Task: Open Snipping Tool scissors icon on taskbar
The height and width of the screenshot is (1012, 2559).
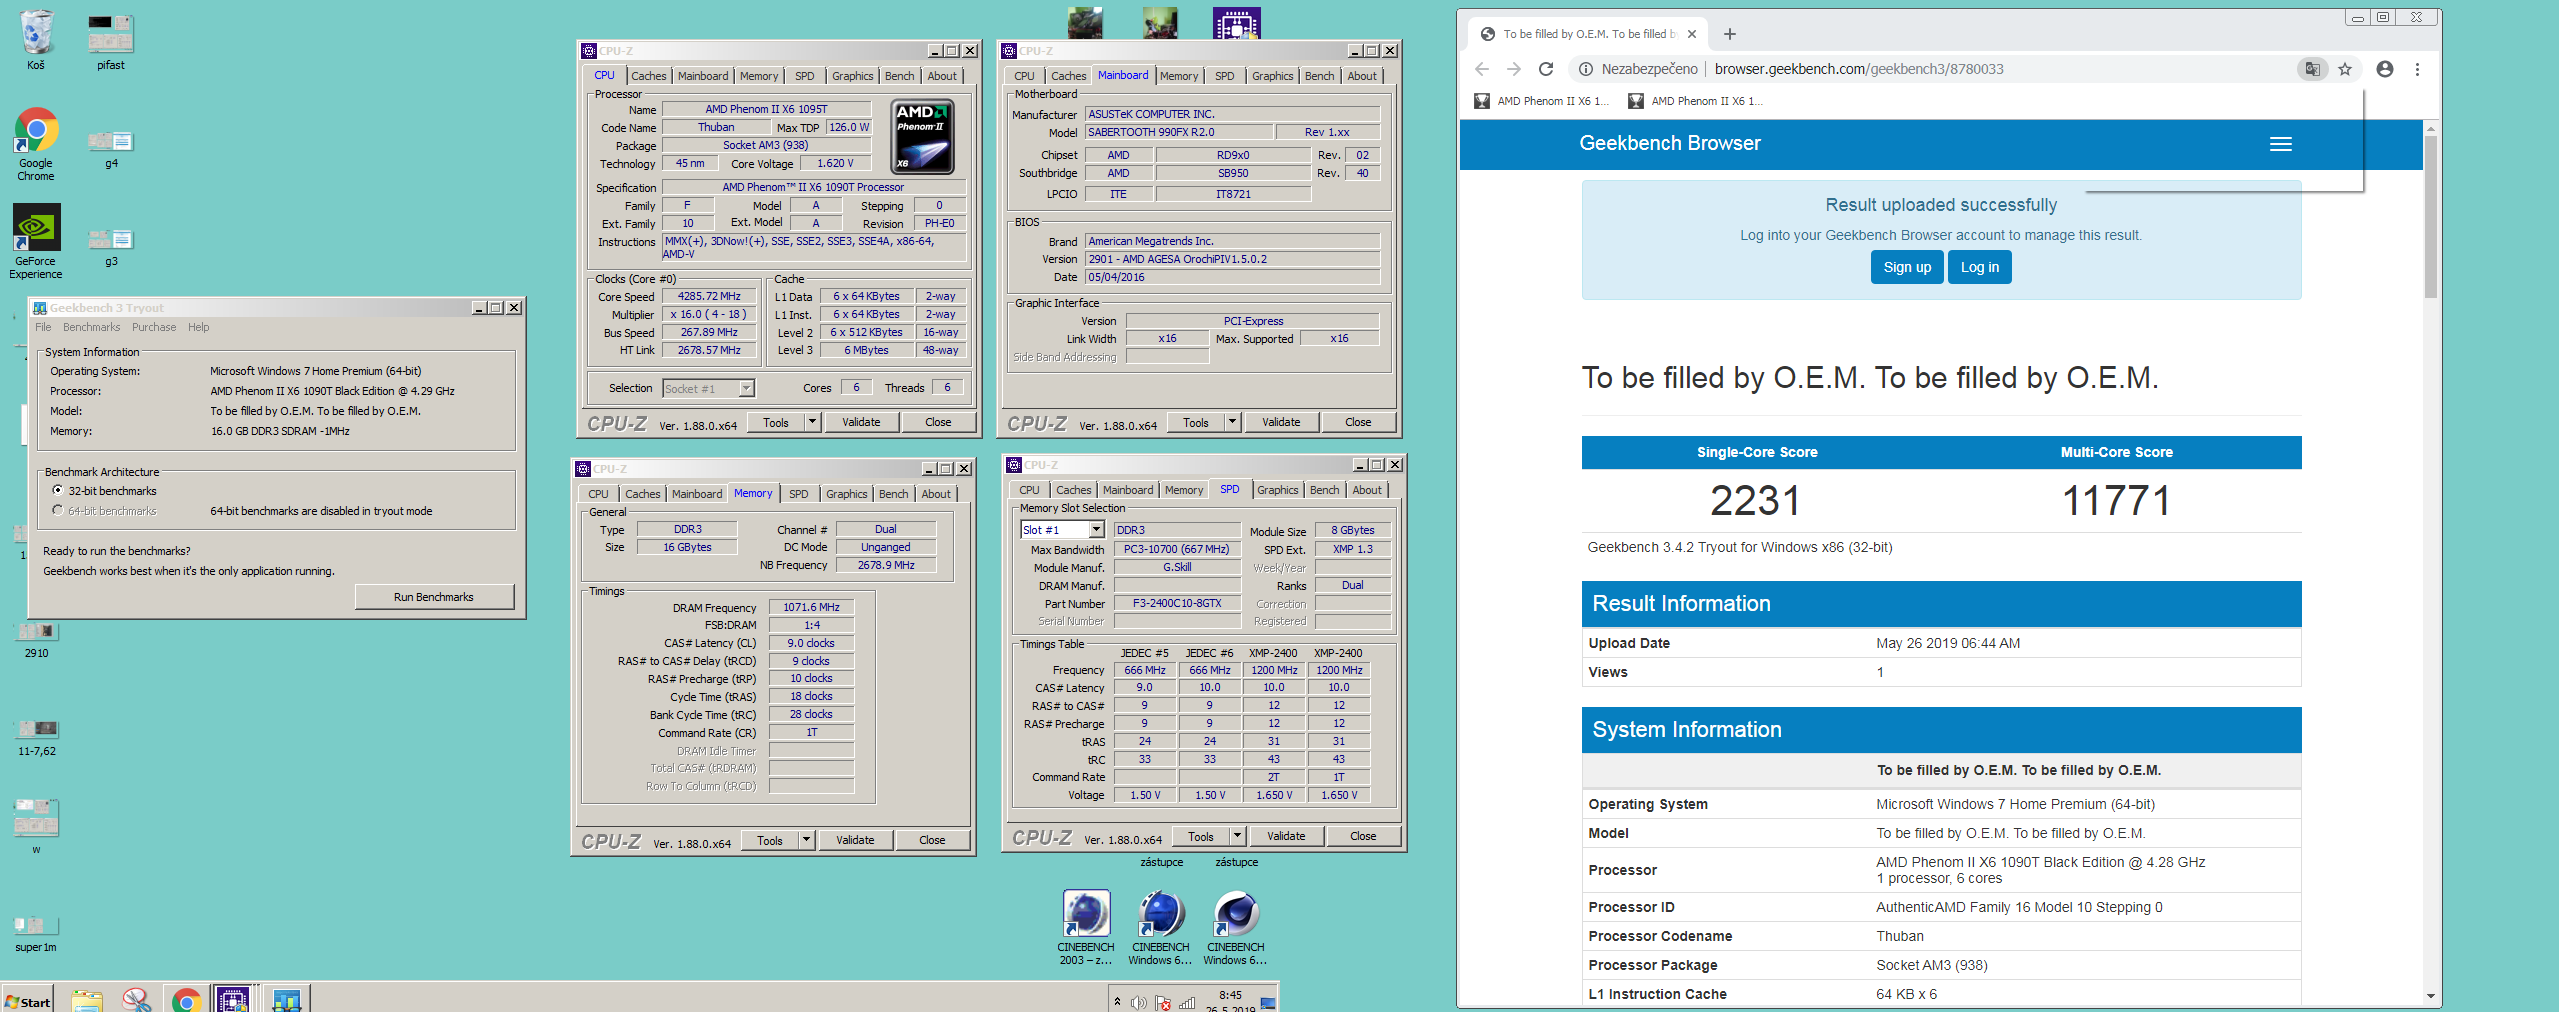Action: [137, 999]
